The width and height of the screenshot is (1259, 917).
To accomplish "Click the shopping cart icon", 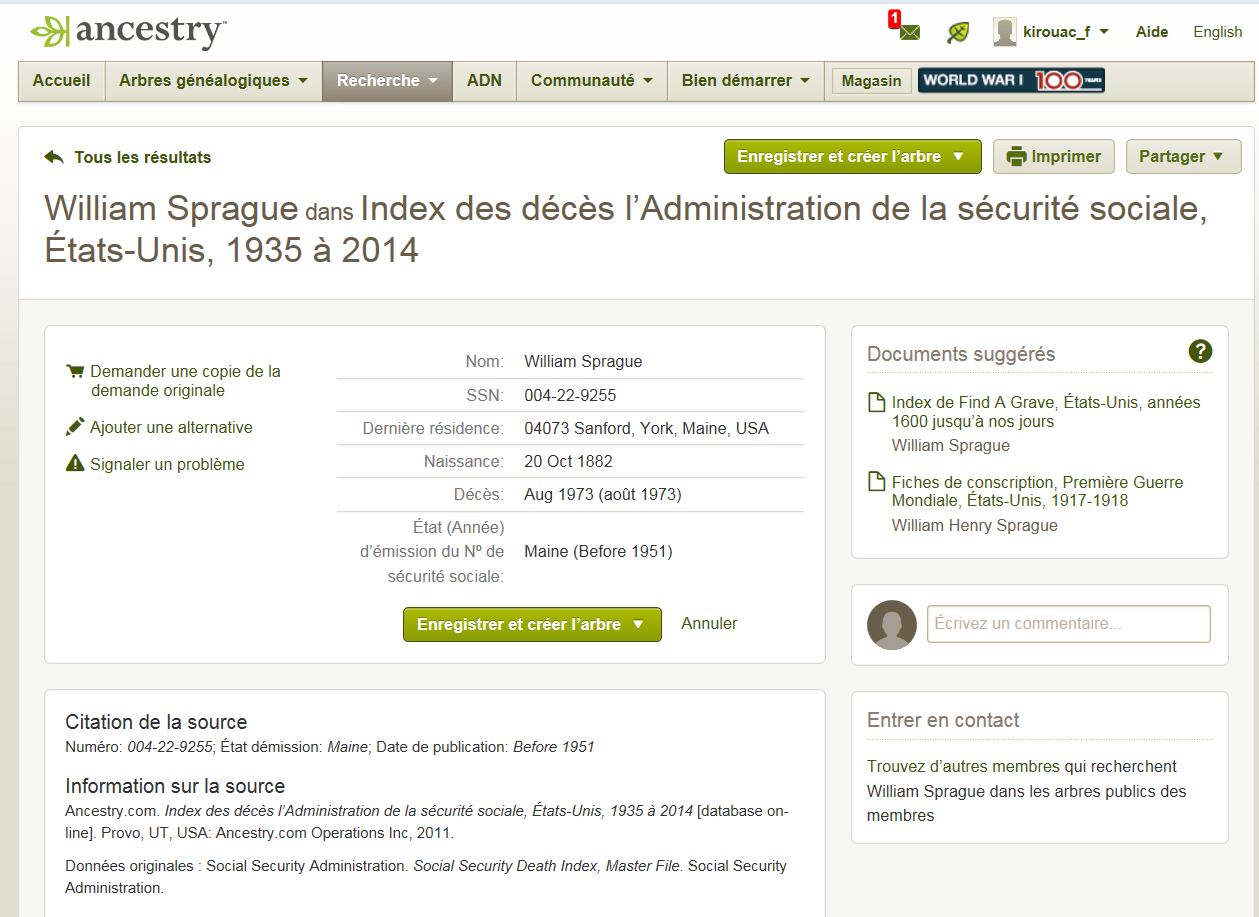I will pos(75,371).
